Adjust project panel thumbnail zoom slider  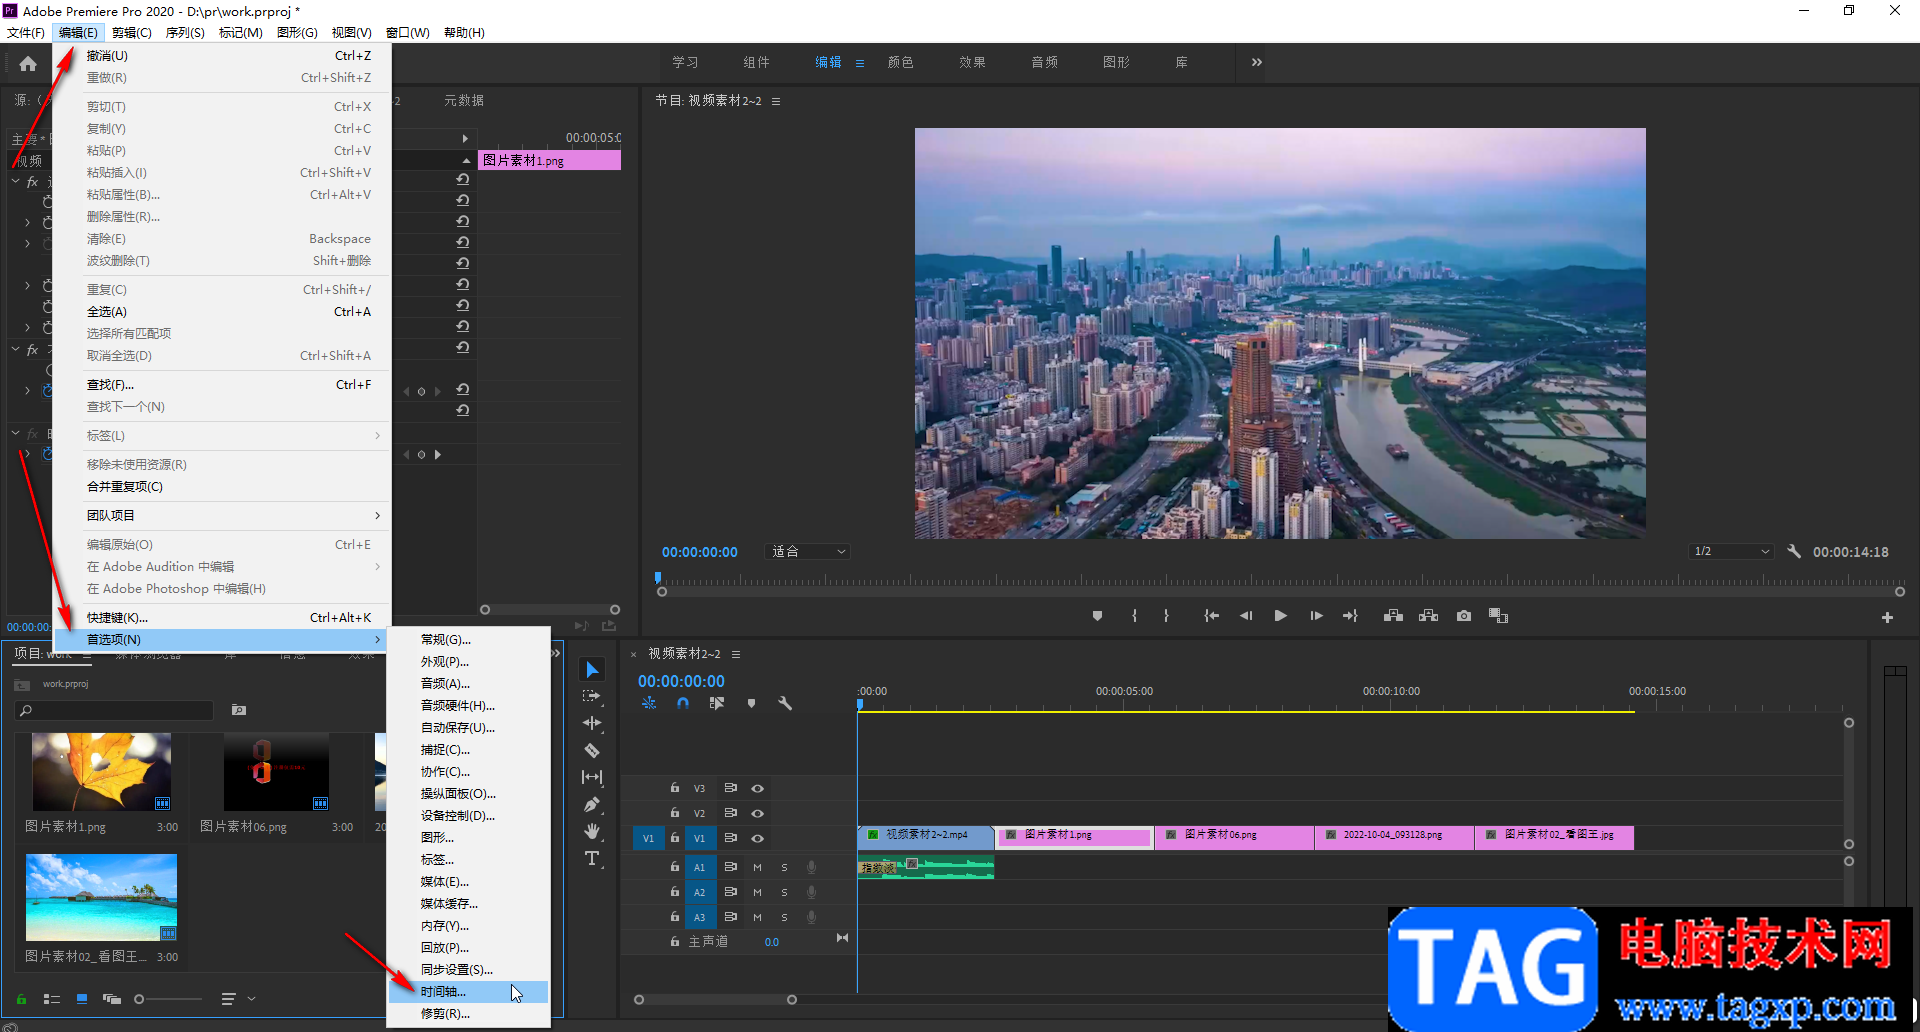pyautogui.click(x=140, y=999)
